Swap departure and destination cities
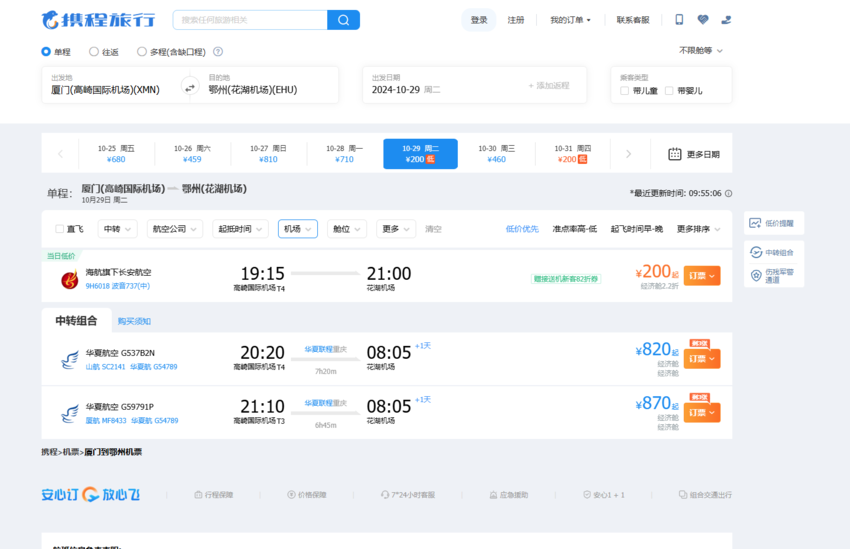850x549 pixels. click(190, 87)
